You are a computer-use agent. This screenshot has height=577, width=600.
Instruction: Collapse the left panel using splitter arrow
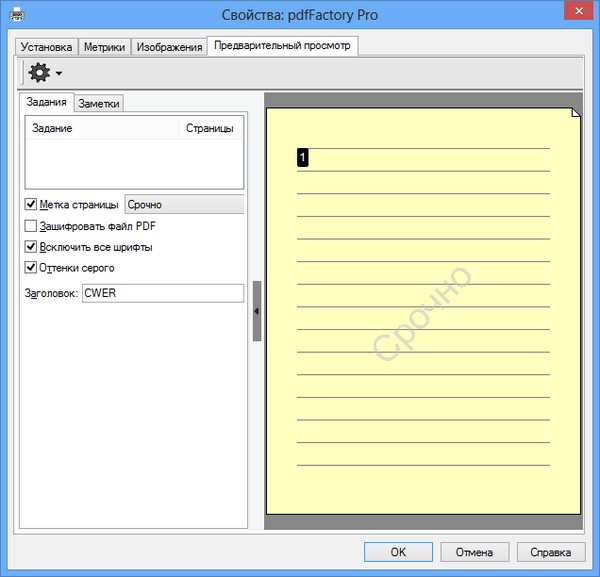pos(257,311)
